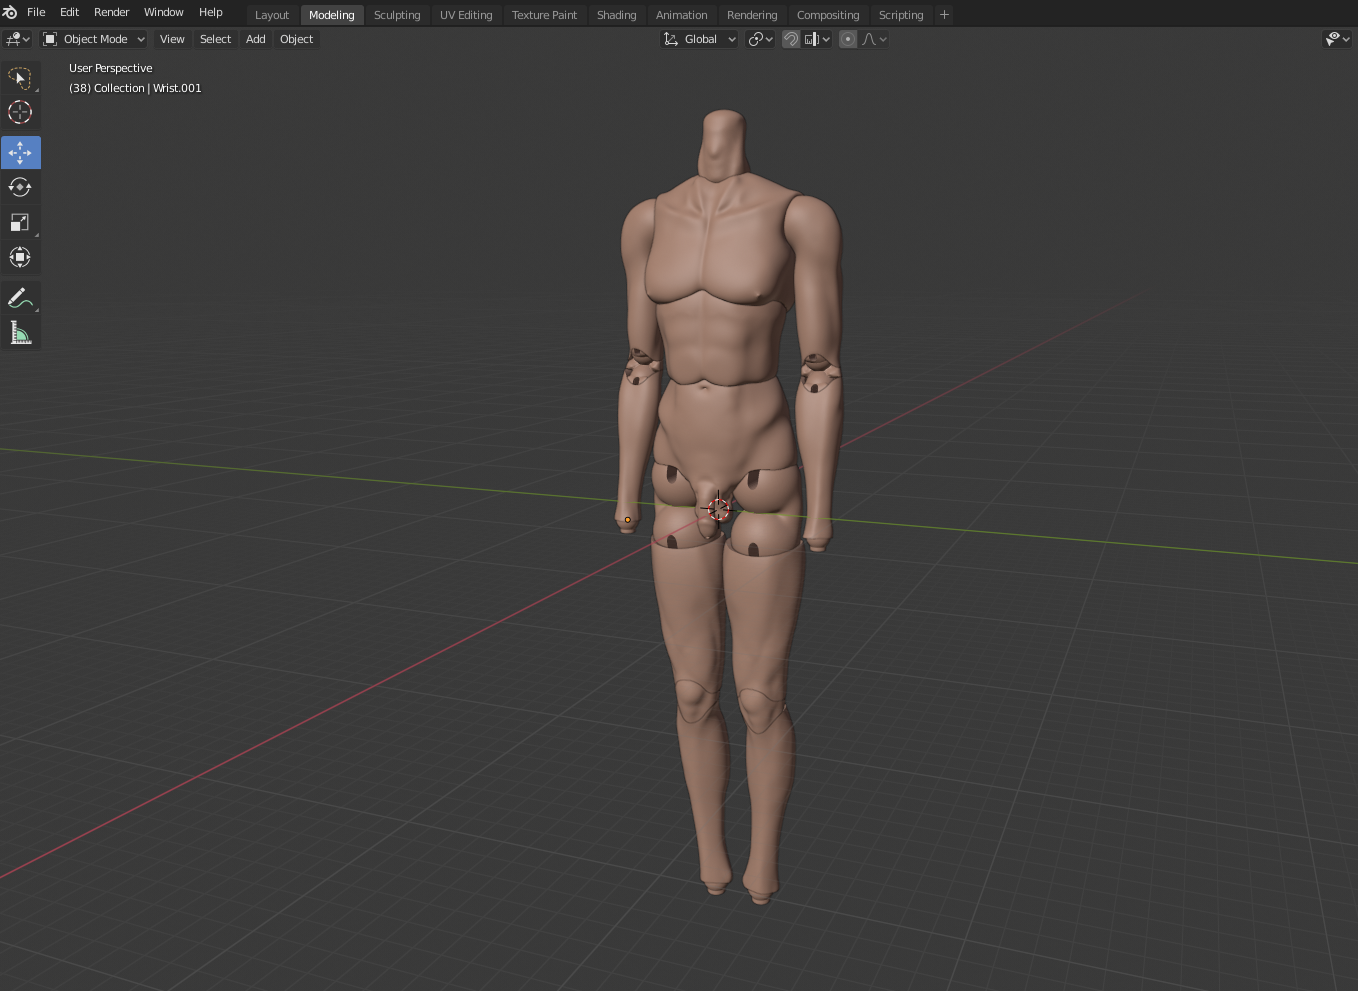The image size is (1358, 991).
Task: Add a new workspace with plus button
Action: coord(944,15)
